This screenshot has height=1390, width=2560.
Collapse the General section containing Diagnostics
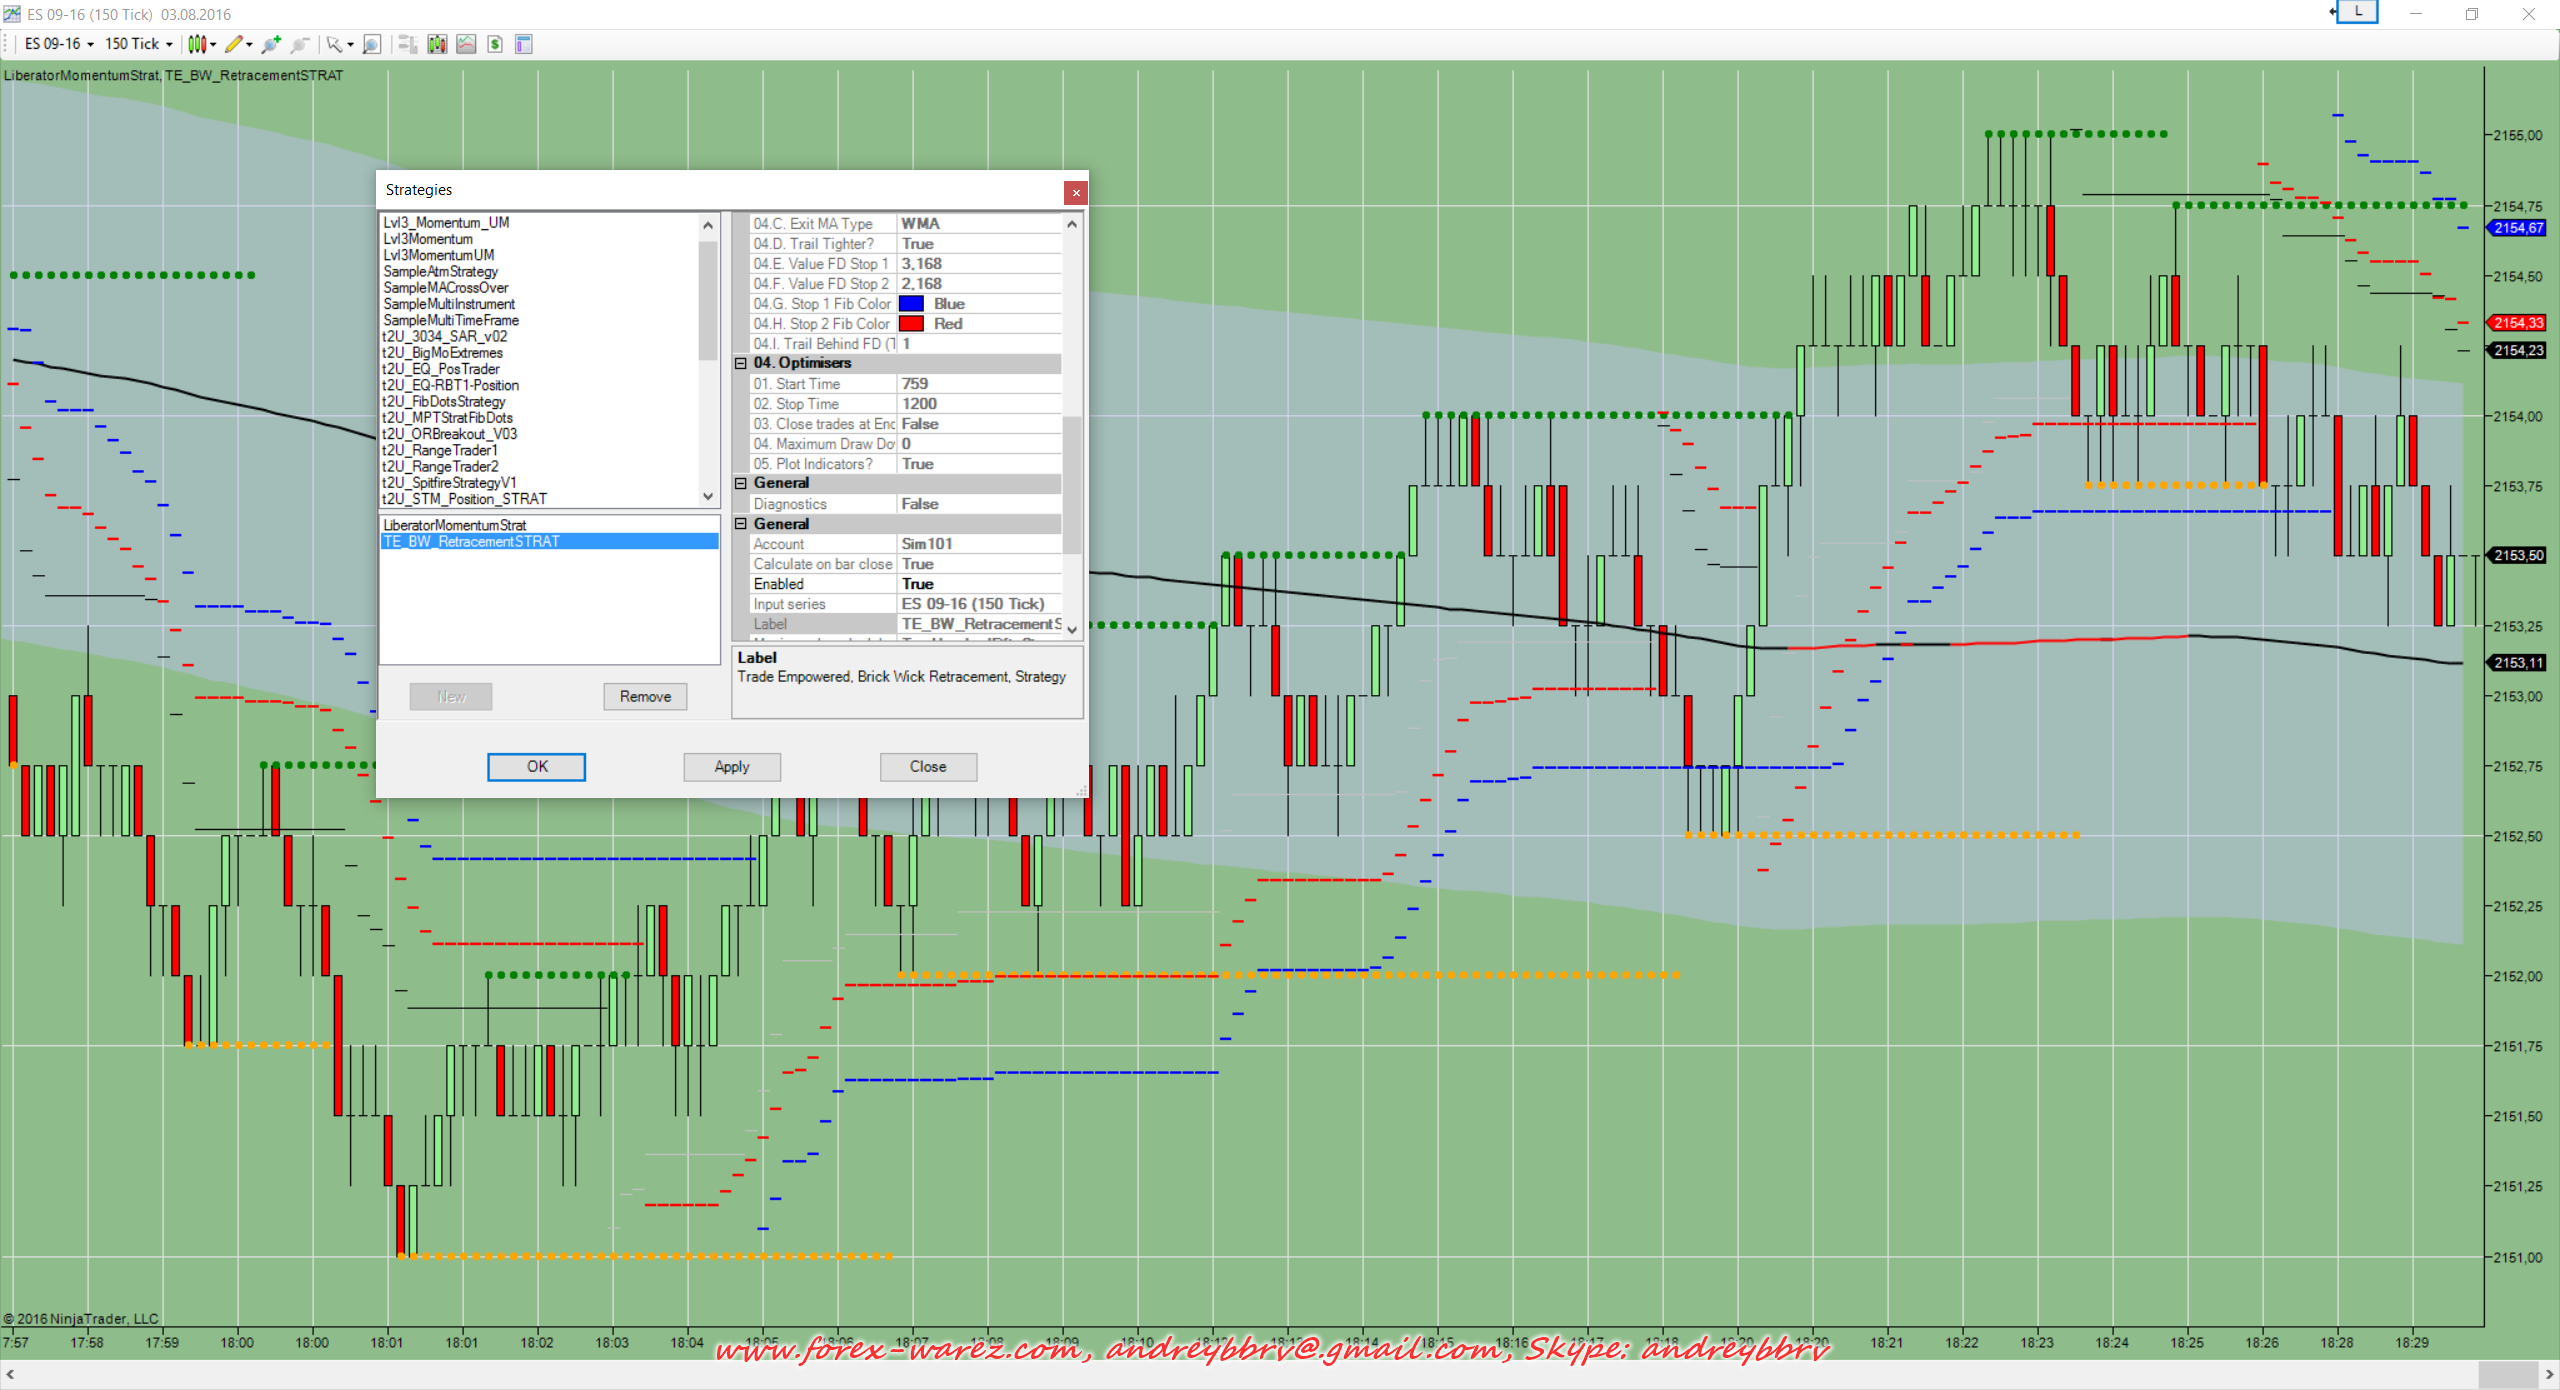741,483
